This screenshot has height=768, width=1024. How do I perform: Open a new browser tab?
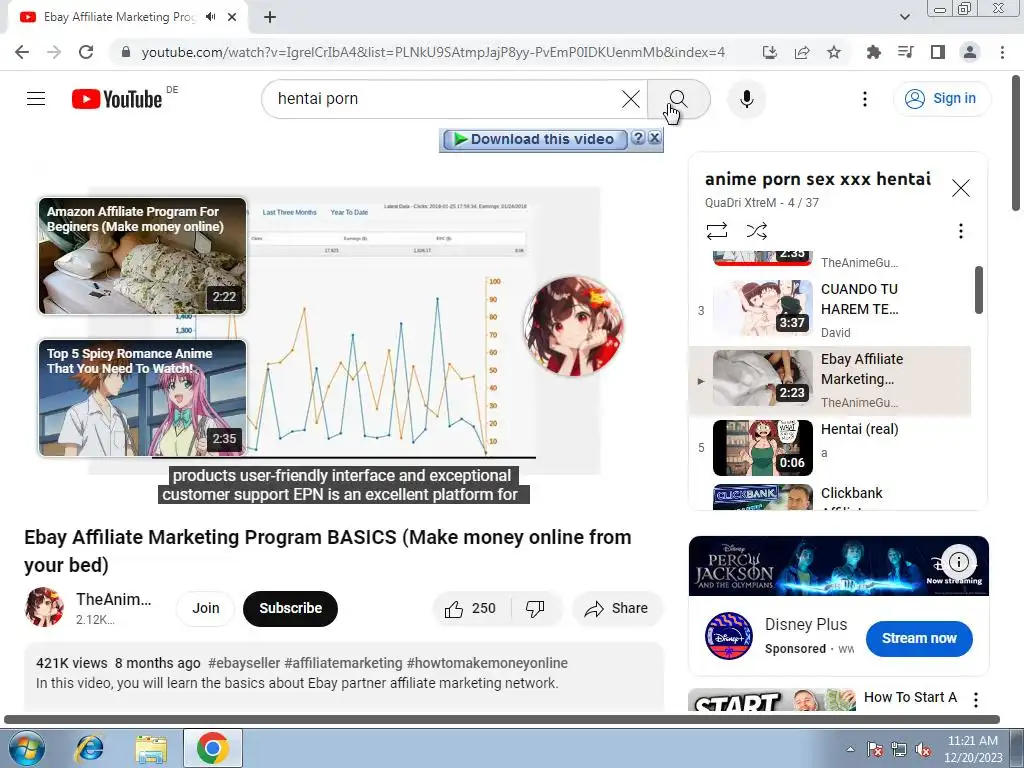pos(270,17)
